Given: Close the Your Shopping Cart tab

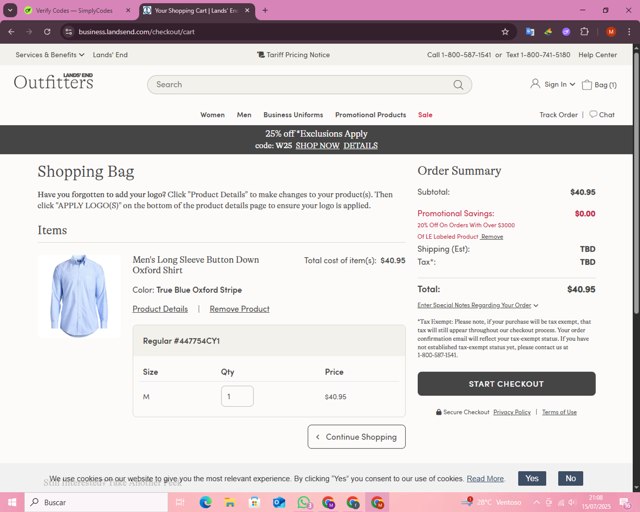Looking at the screenshot, I should coord(247,11).
